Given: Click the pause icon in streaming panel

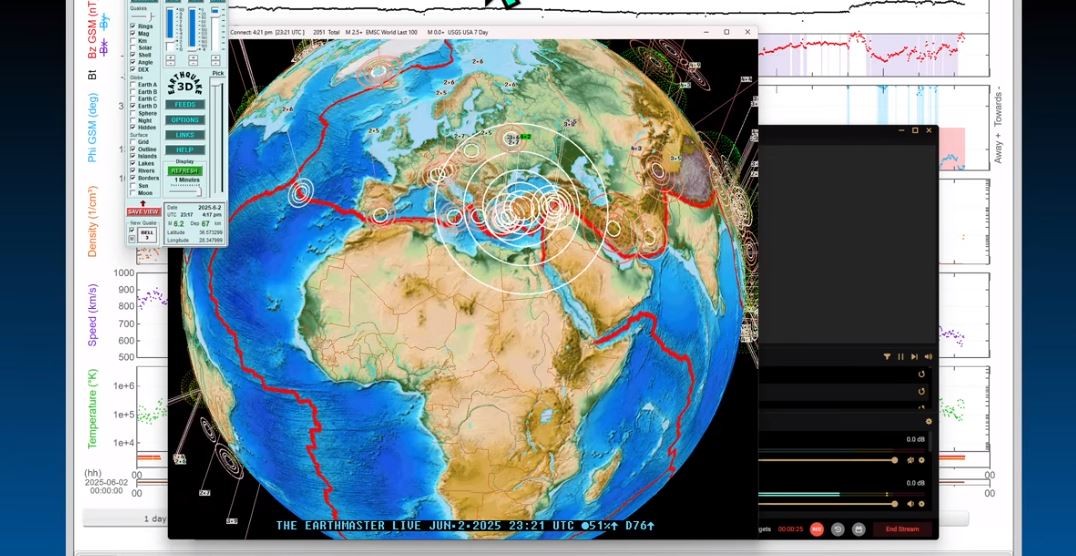Looking at the screenshot, I should [x=900, y=356].
